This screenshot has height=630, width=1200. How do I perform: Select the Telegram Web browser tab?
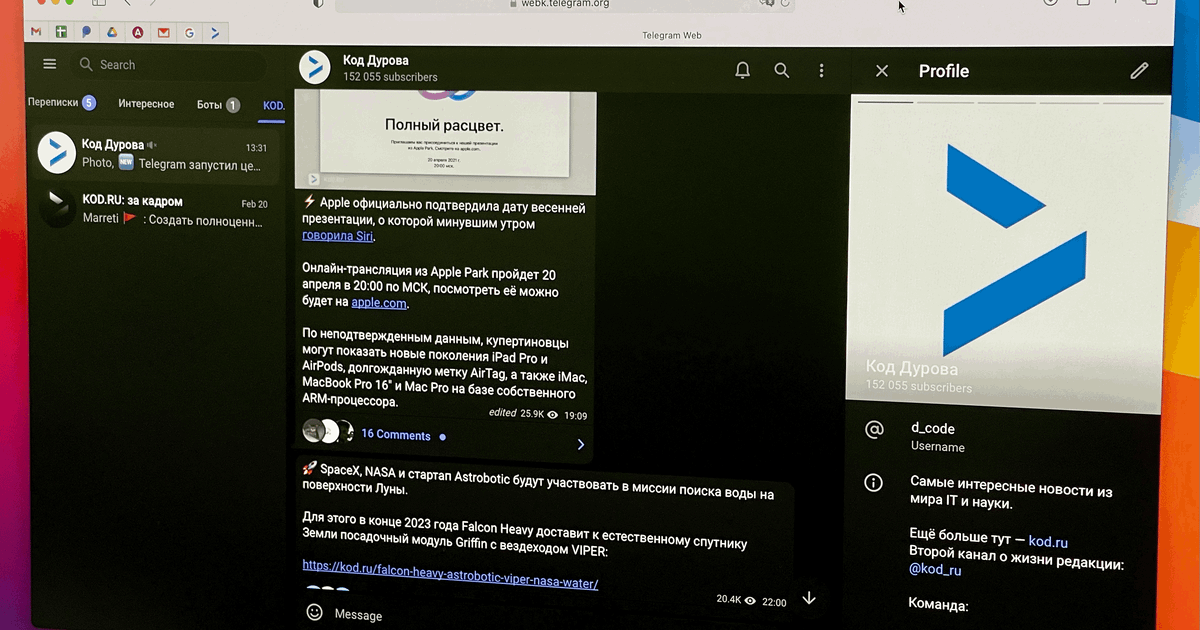(671, 35)
